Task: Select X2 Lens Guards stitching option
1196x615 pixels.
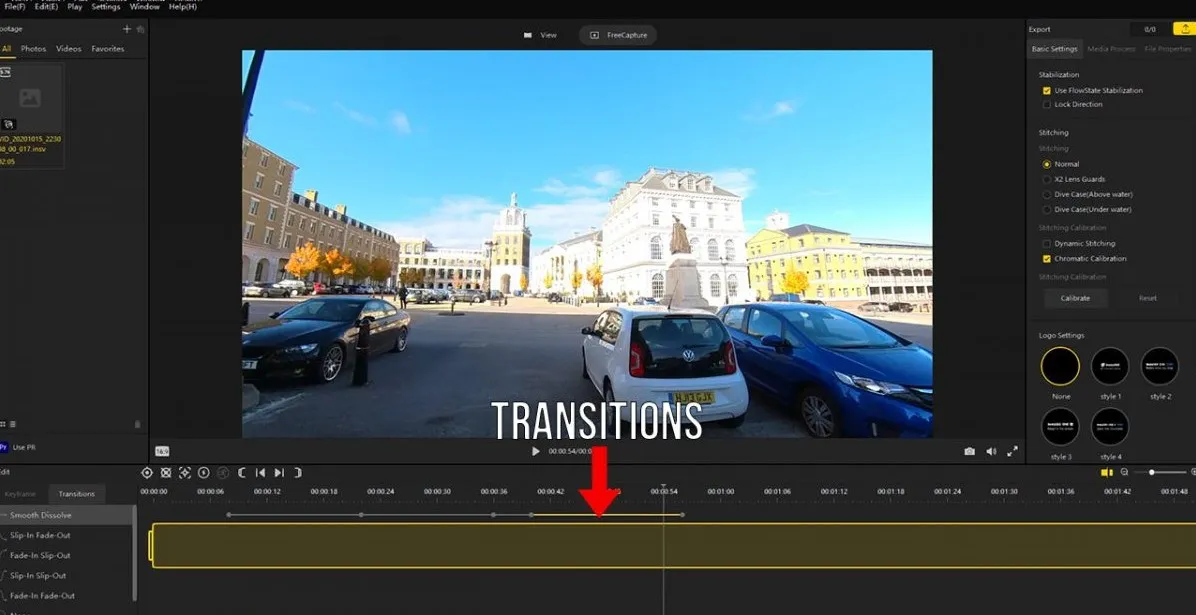Action: (x=1046, y=179)
